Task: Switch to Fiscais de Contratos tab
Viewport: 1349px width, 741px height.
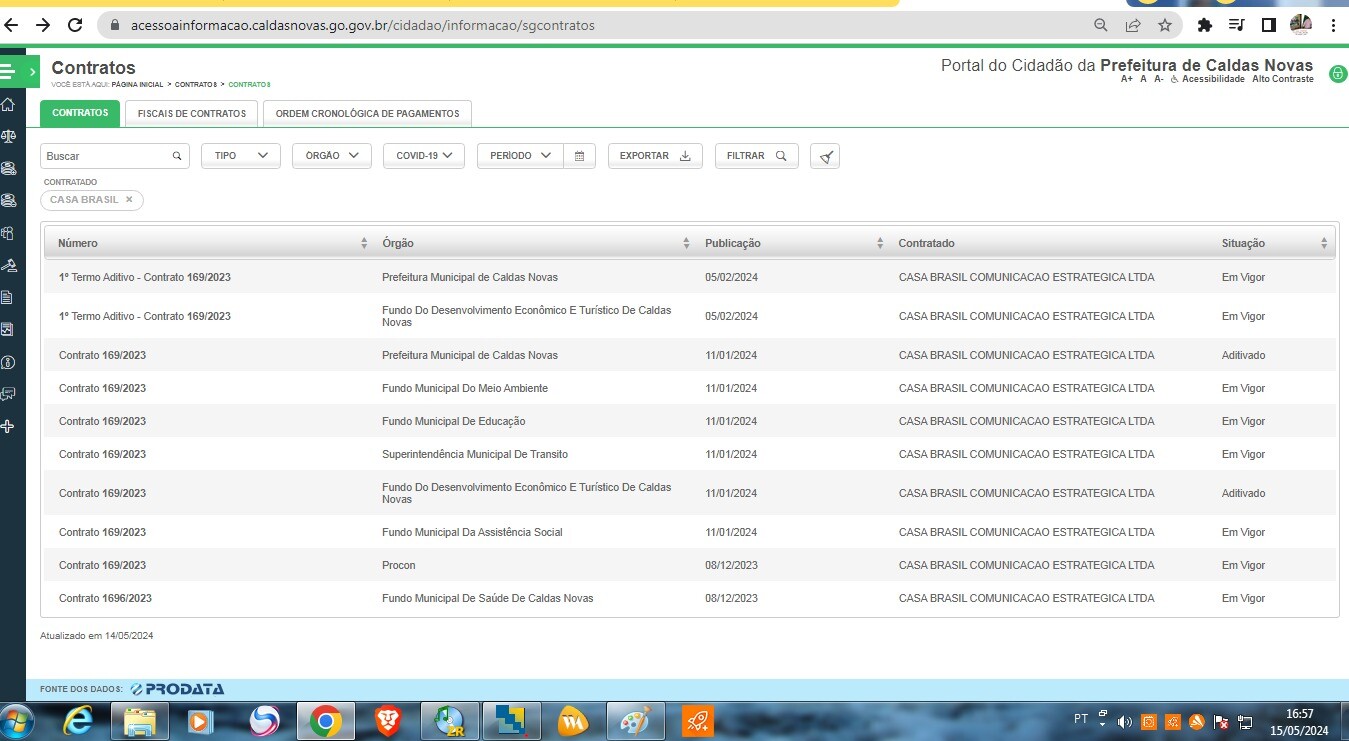Action: coord(192,114)
